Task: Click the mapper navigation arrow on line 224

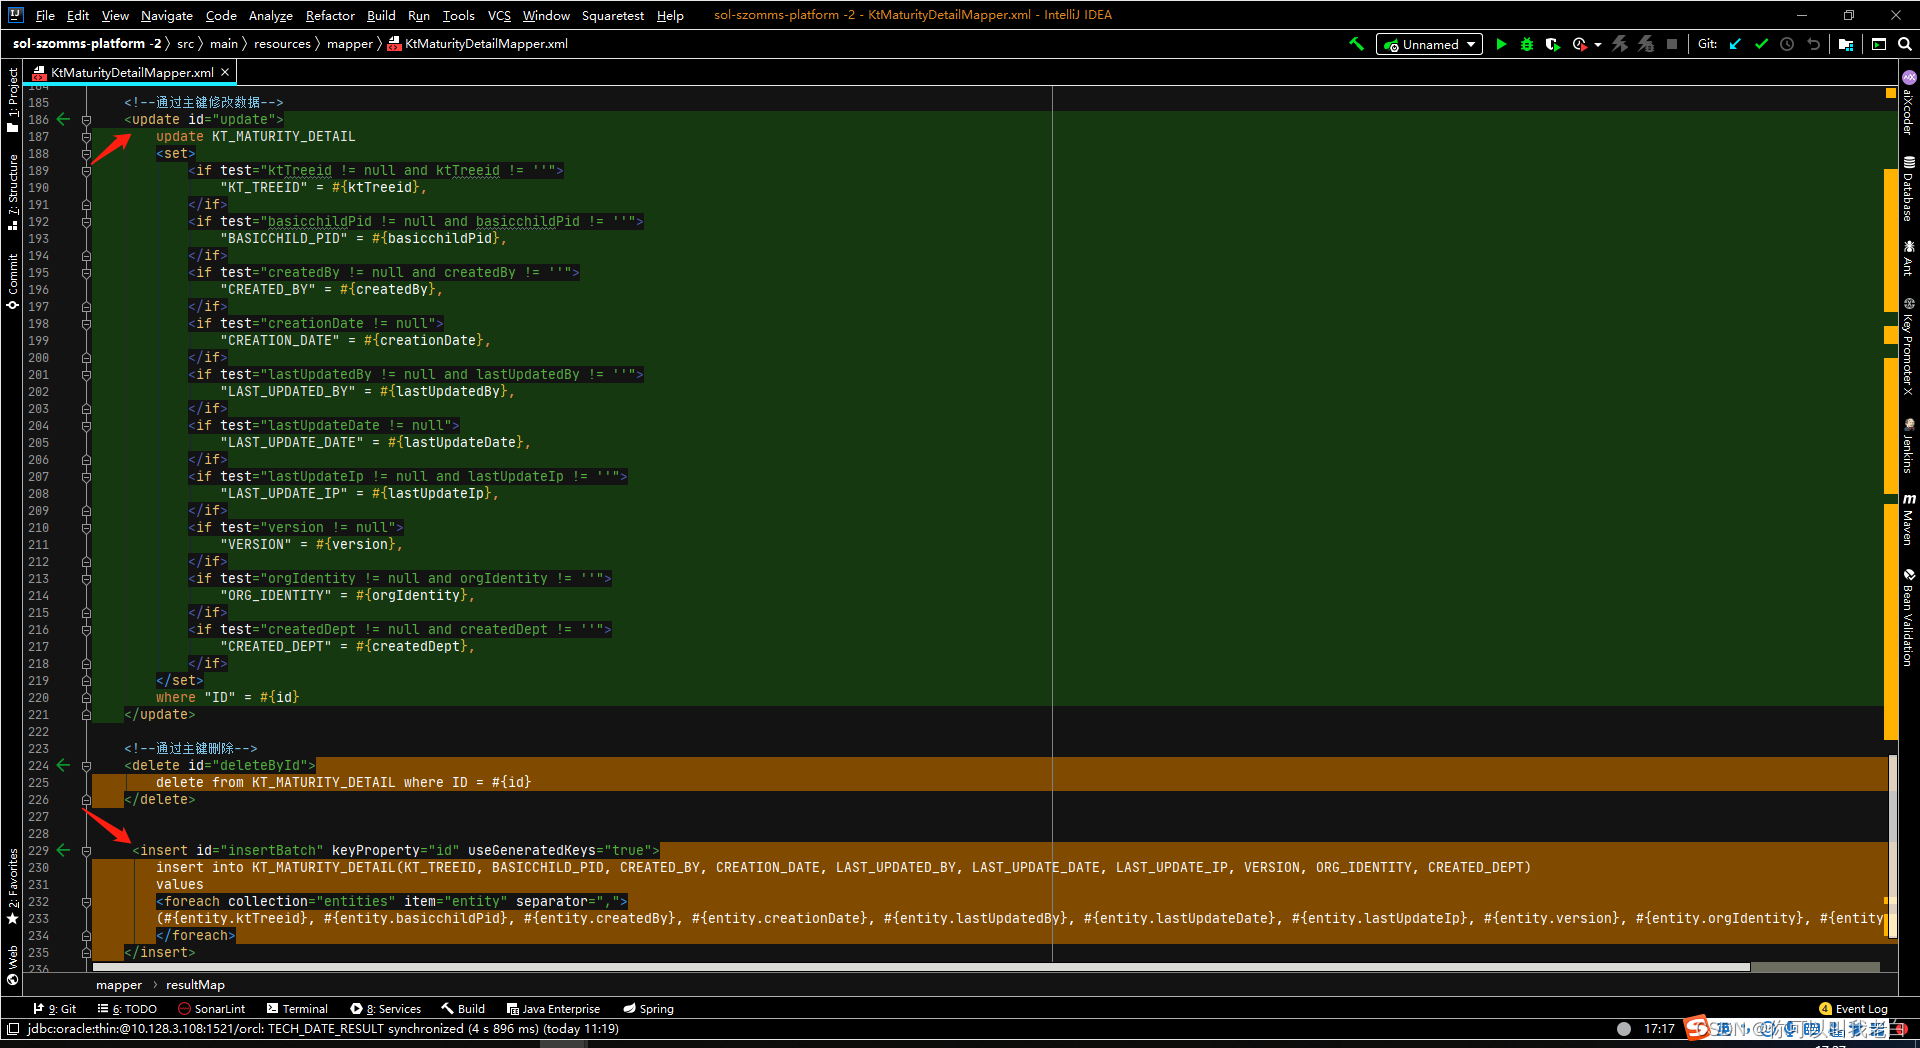Action: click(x=63, y=765)
